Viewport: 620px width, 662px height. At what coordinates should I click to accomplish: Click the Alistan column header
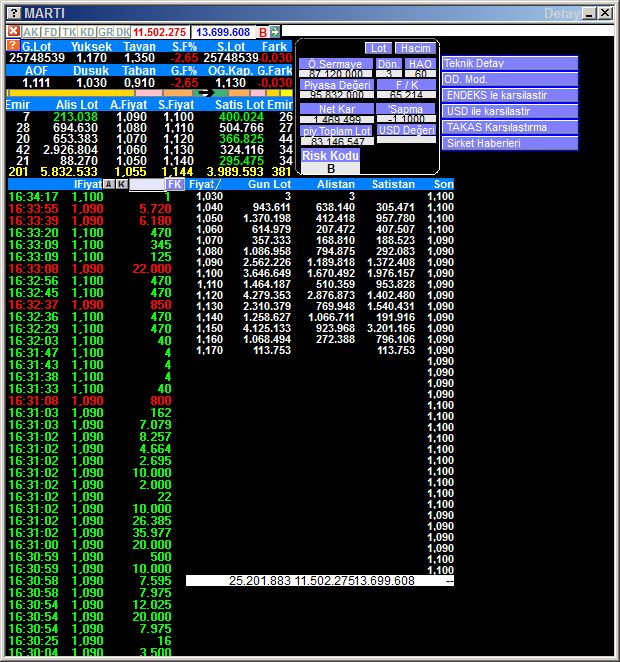point(336,184)
